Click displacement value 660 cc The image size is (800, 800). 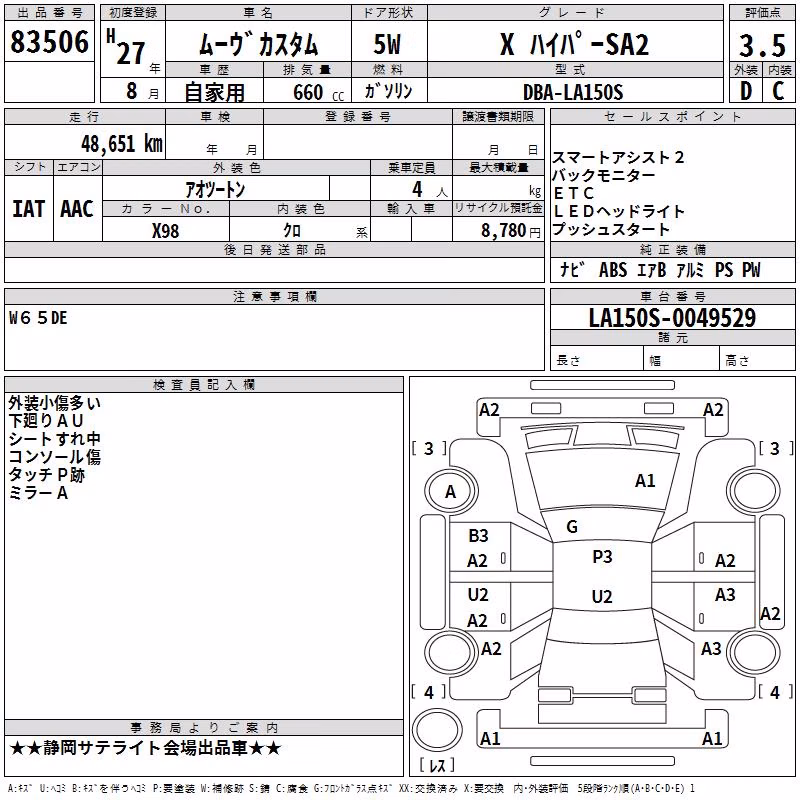[318, 93]
